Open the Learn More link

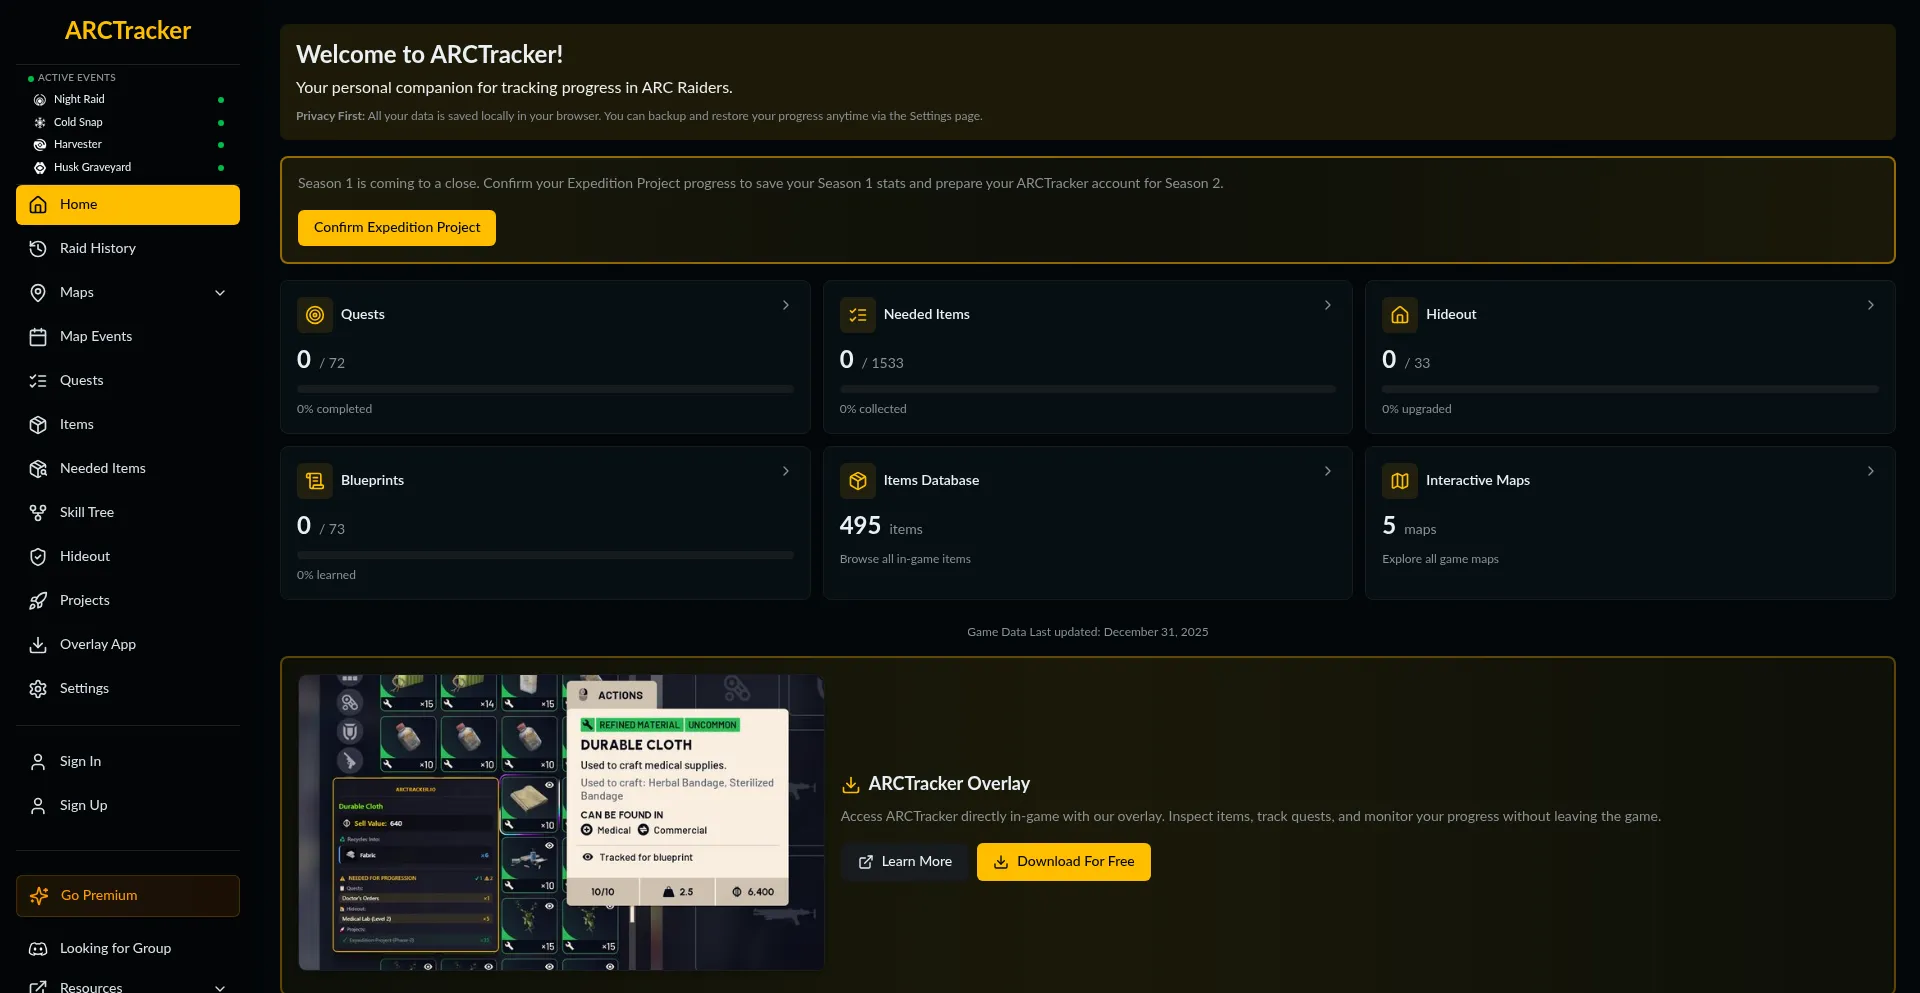click(x=904, y=861)
